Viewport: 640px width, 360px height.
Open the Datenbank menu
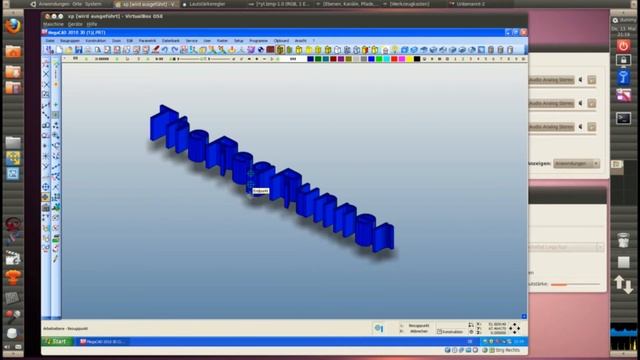pyautogui.click(x=171, y=41)
